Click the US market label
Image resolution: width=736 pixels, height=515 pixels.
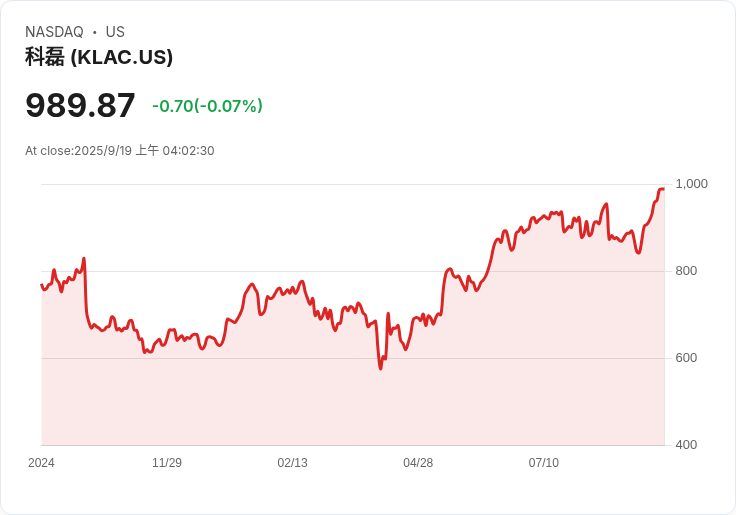pos(115,32)
